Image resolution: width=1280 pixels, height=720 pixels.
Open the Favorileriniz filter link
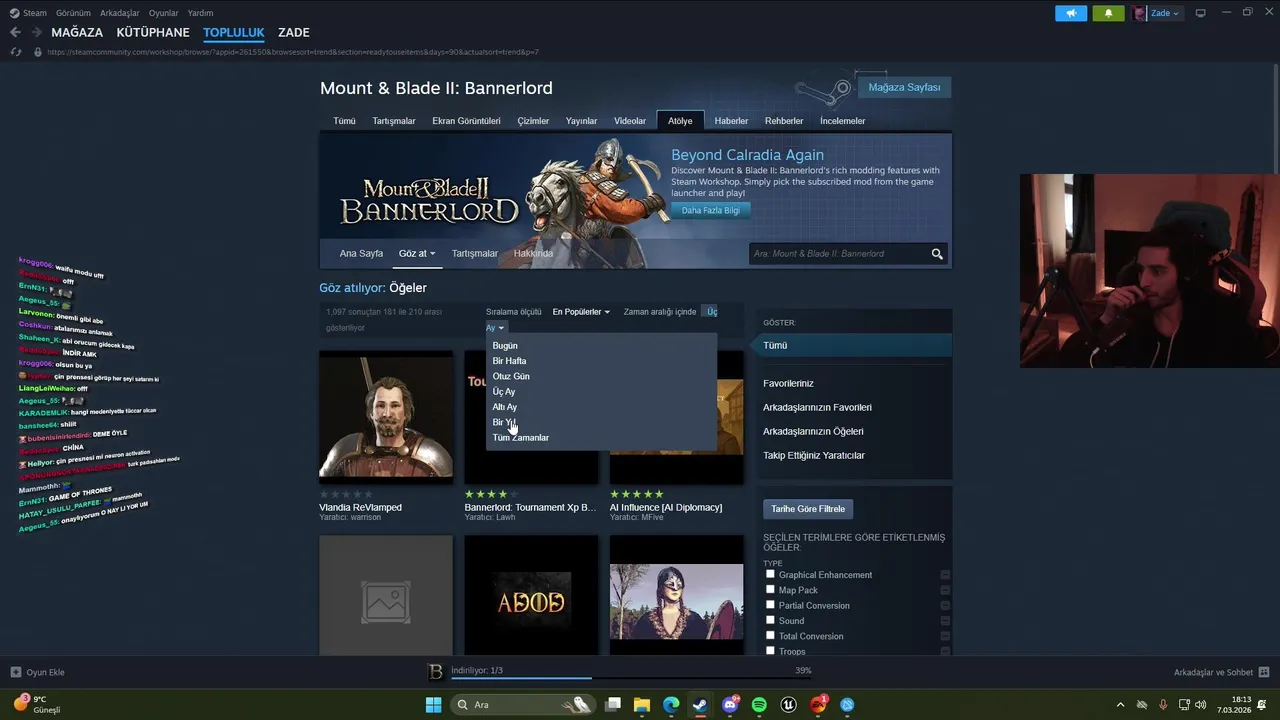pyautogui.click(x=788, y=384)
